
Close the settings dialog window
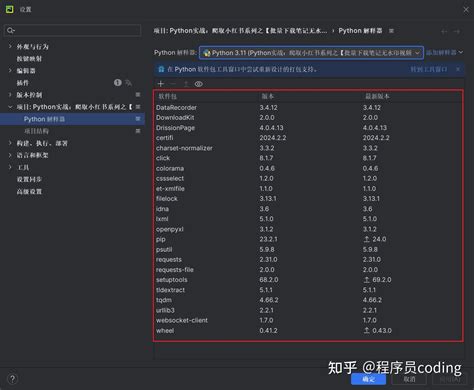tap(466, 10)
